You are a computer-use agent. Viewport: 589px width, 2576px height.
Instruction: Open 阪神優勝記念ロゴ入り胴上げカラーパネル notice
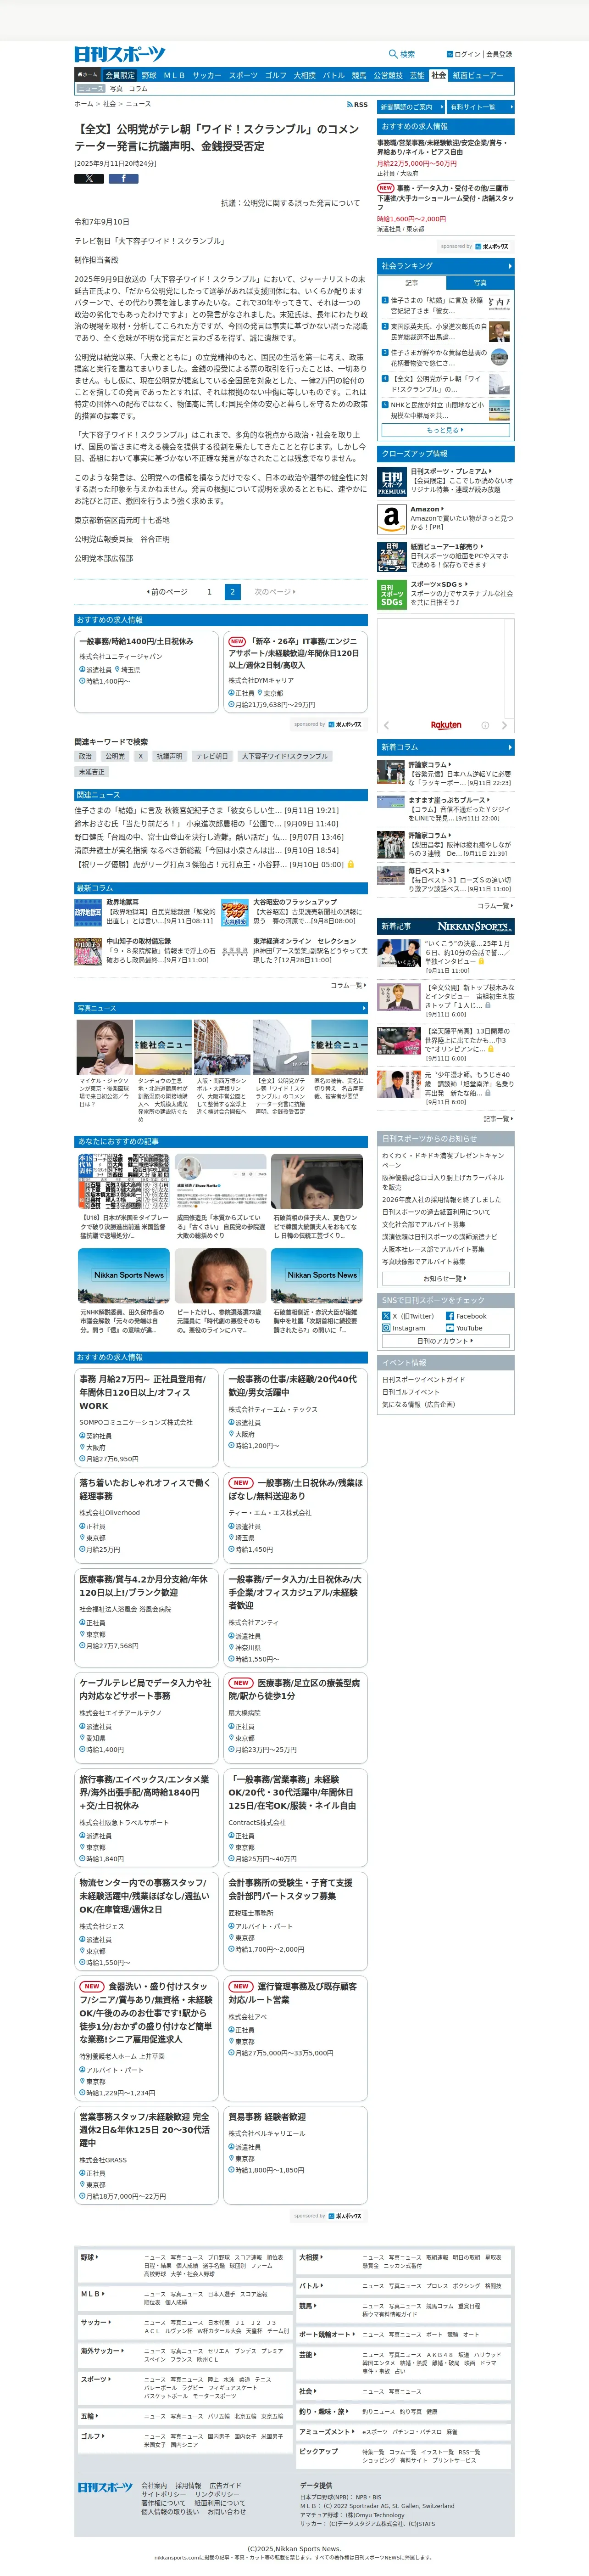coord(443,1183)
